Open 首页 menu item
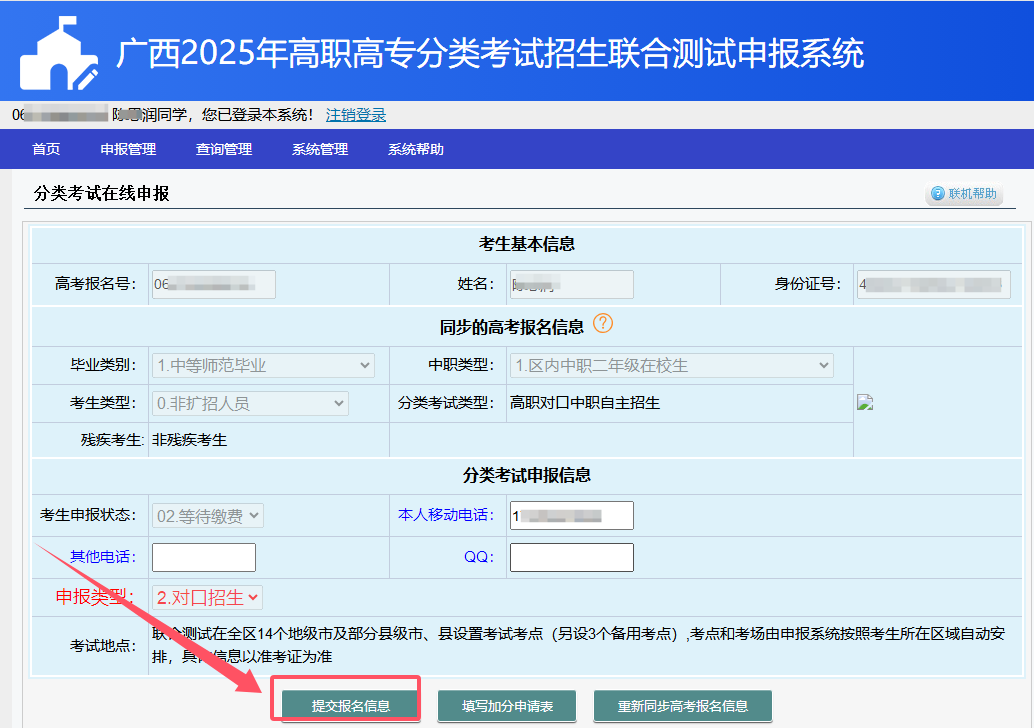The width and height of the screenshot is (1034, 728). click(x=46, y=150)
